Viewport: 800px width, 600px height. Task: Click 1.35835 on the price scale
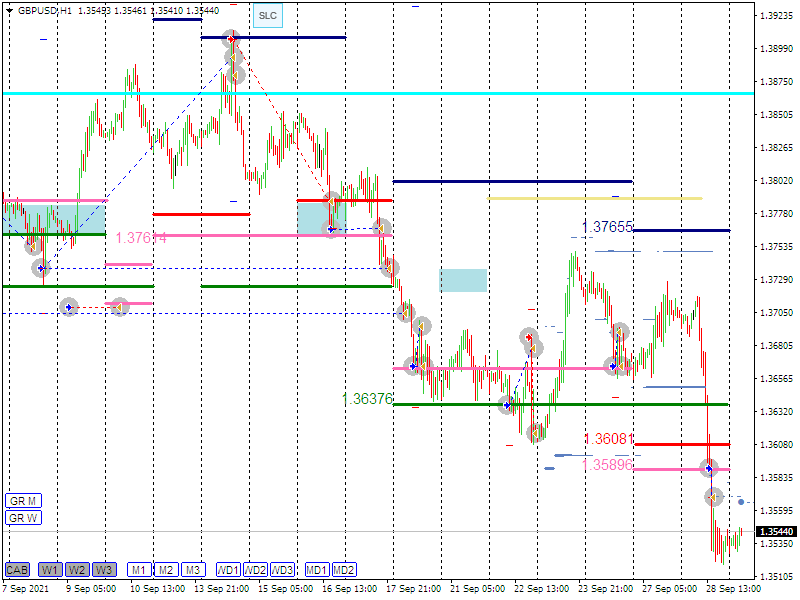point(777,478)
